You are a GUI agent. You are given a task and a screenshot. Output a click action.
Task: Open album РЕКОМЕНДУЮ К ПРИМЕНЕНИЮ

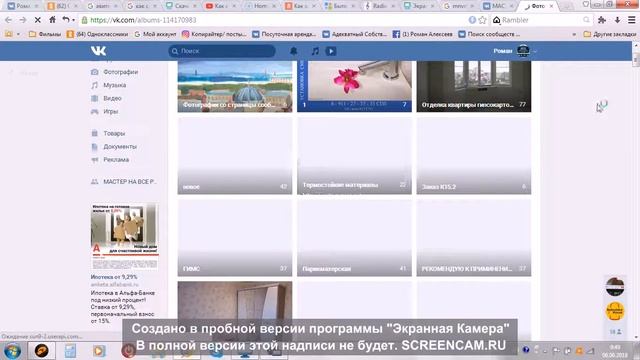[x=474, y=238]
